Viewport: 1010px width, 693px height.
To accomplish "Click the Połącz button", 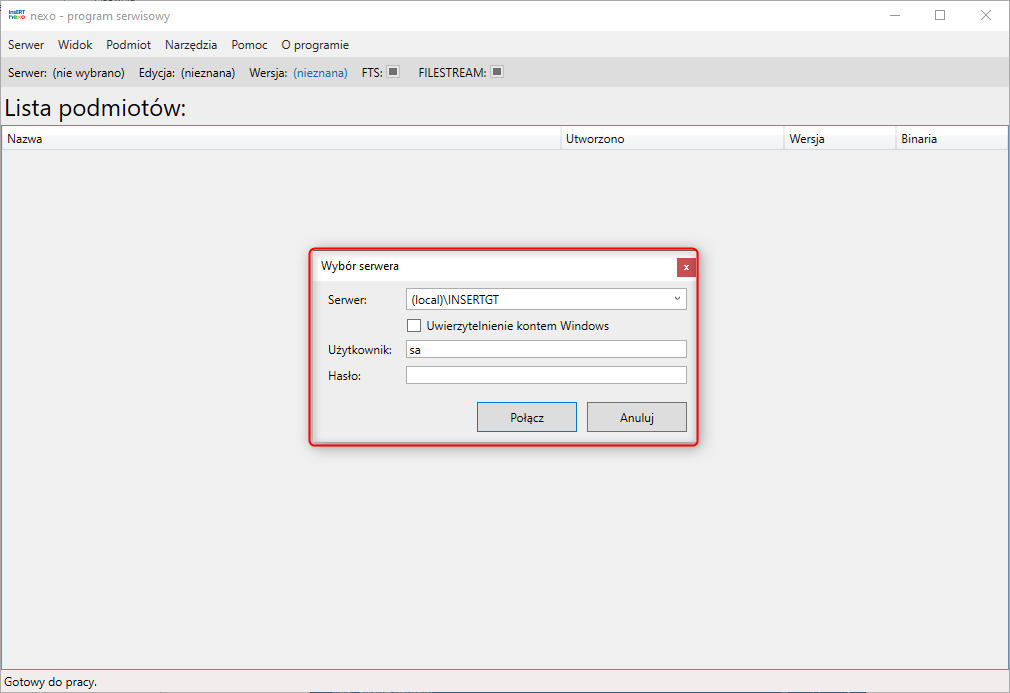I will (x=527, y=417).
